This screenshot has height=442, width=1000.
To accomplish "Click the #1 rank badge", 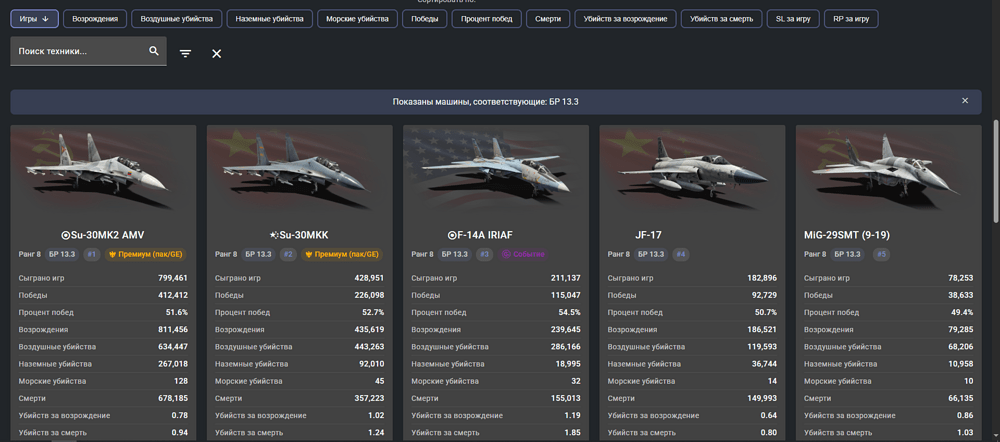I will pos(92,254).
